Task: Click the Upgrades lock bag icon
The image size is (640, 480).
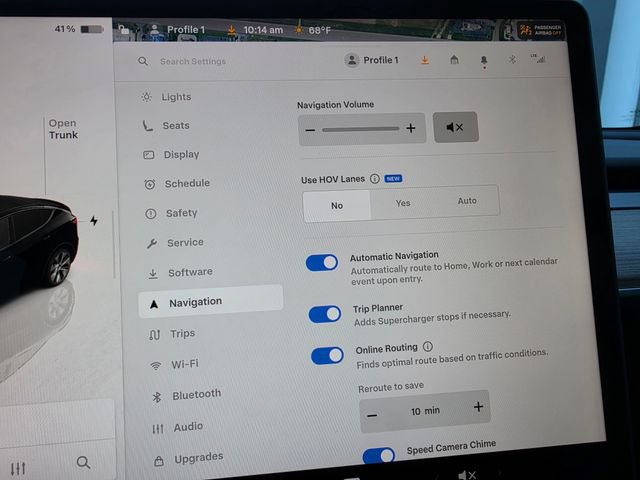Action: tap(159, 461)
